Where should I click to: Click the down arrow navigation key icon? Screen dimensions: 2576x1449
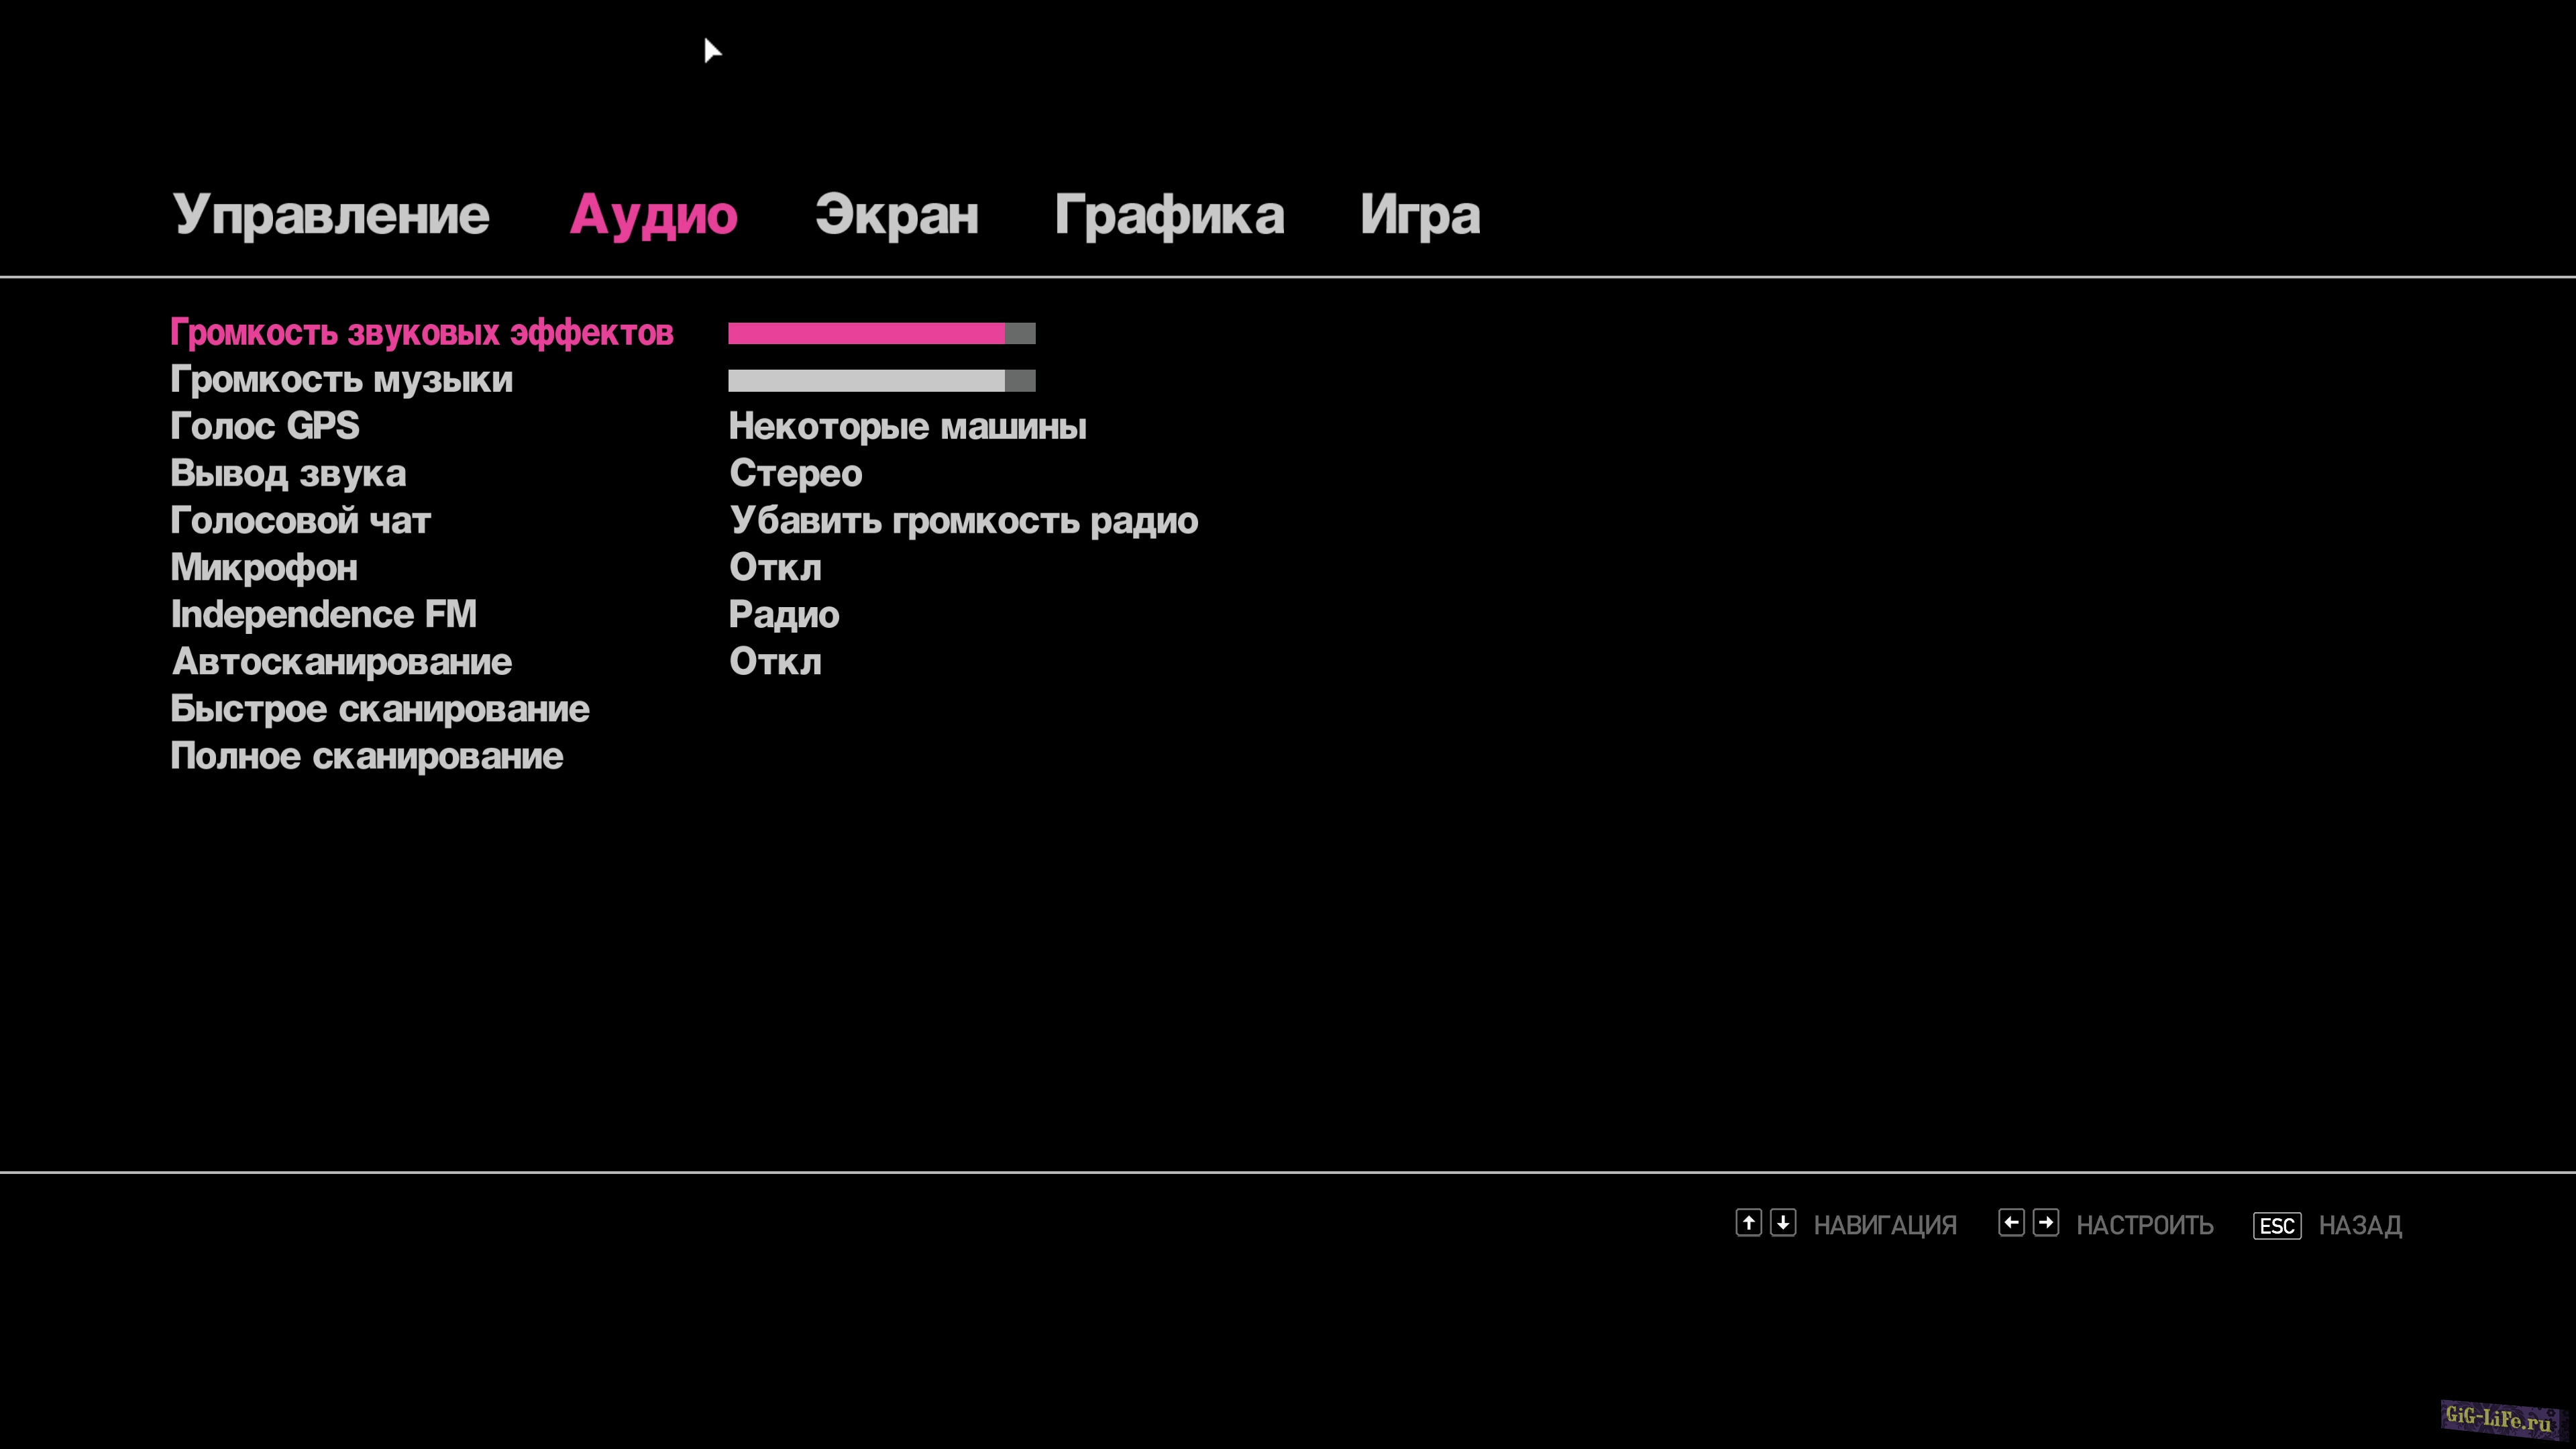click(1783, 1223)
